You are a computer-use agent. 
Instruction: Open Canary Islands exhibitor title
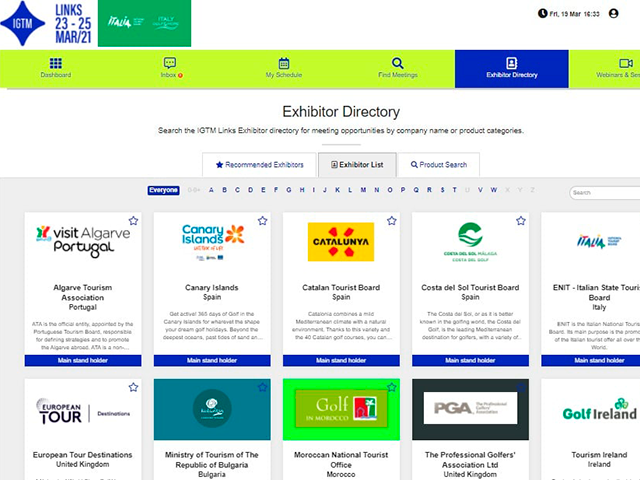pyautogui.click(x=212, y=287)
